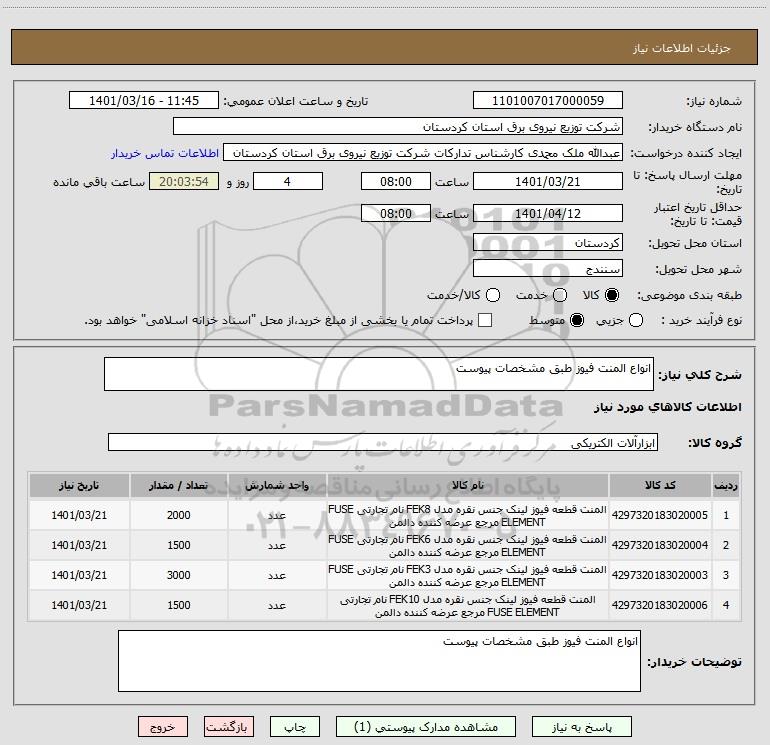This screenshot has height=745, width=770.
Task: Click the تعداد / مقدار column header
Action: [179, 485]
